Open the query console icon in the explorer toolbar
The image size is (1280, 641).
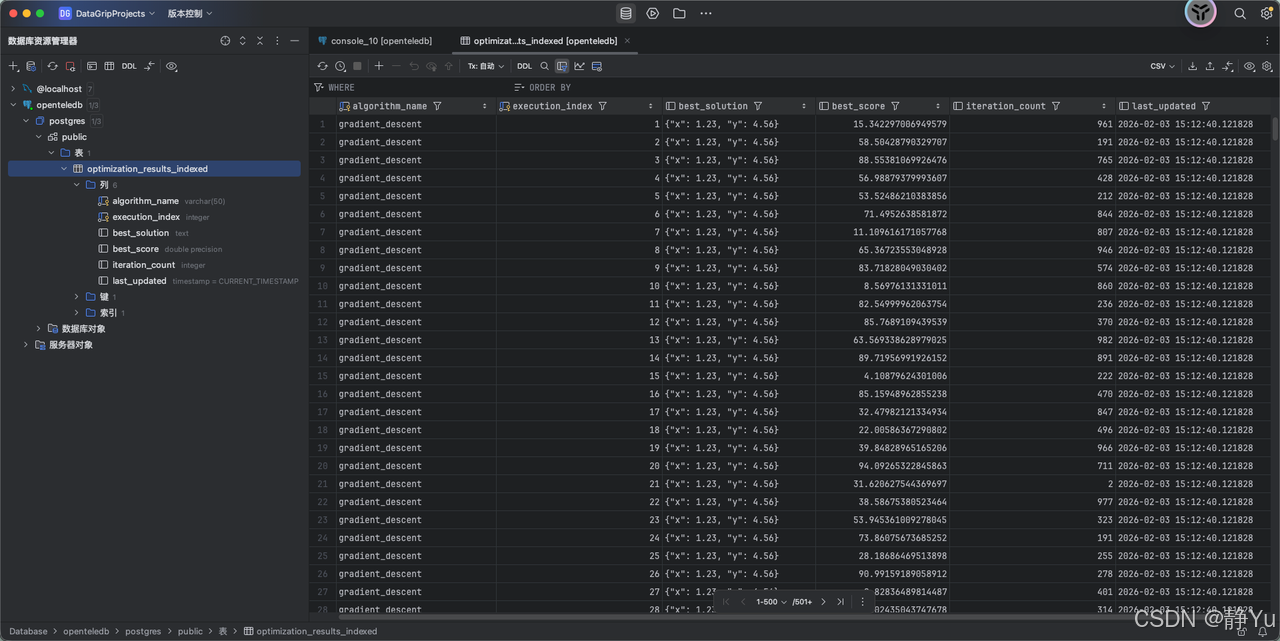point(92,66)
